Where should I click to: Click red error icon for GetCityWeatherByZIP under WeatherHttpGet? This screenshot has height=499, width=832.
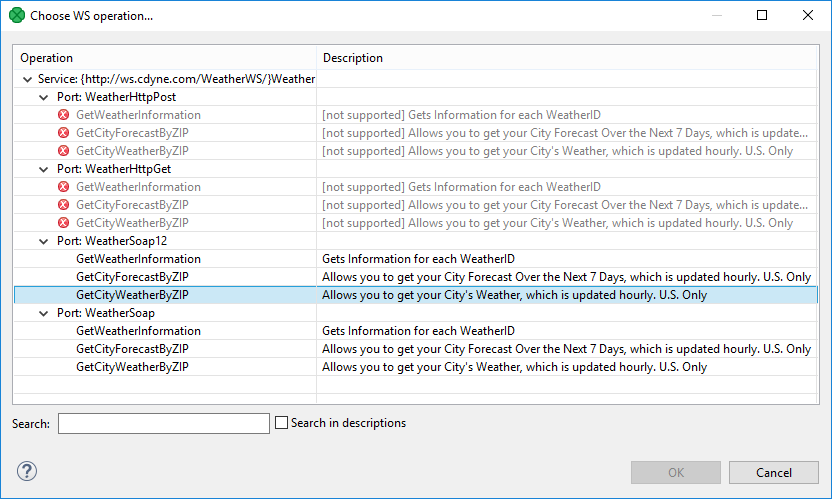coord(64,223)
